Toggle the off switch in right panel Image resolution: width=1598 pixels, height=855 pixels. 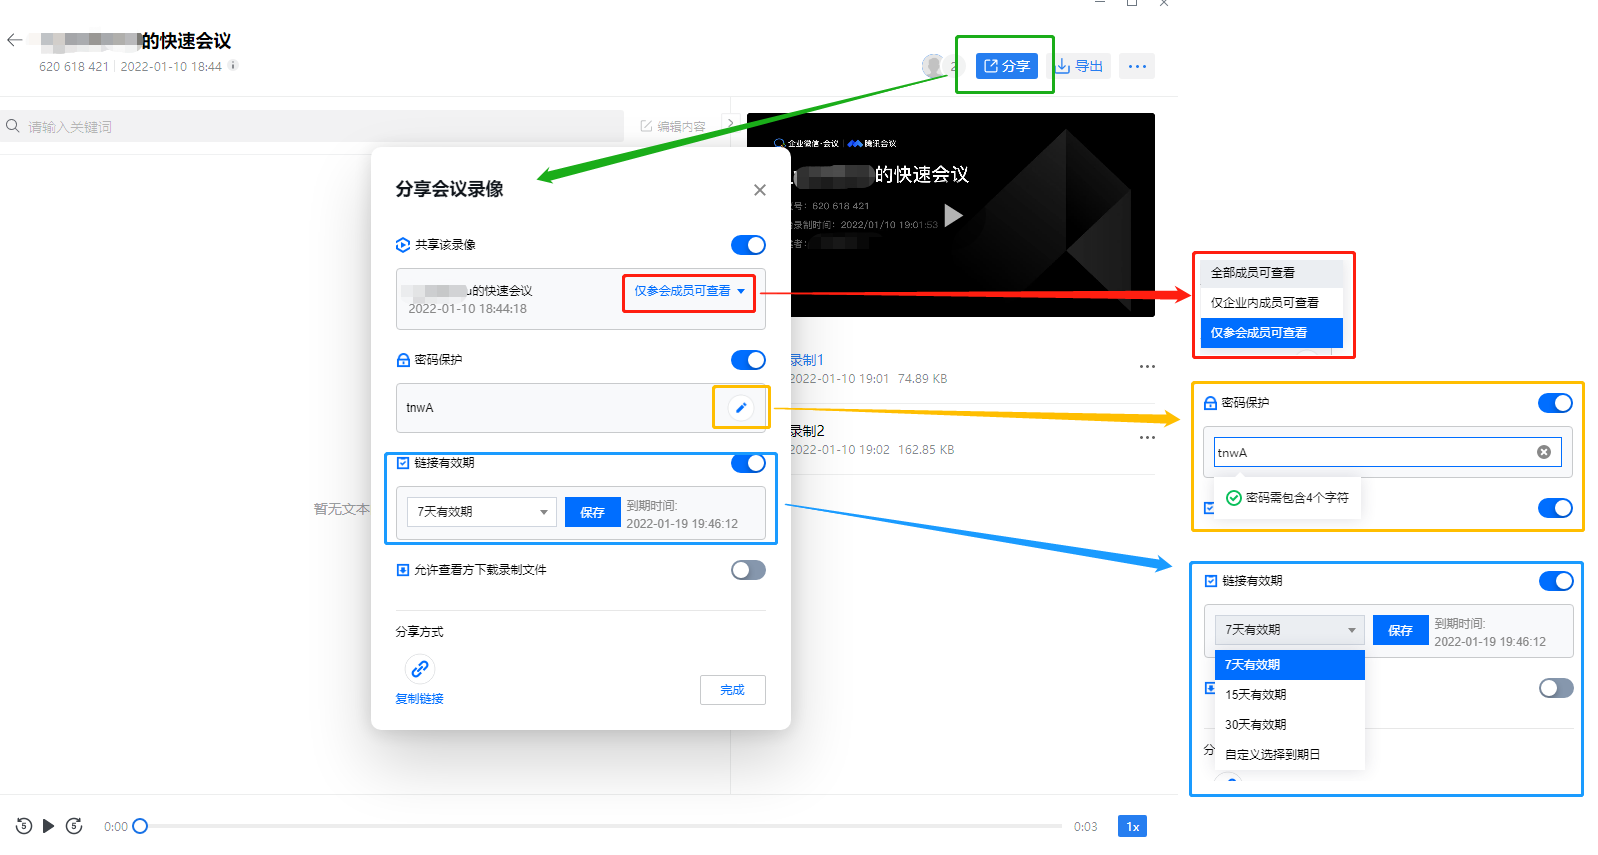[x=1556, y=688]
